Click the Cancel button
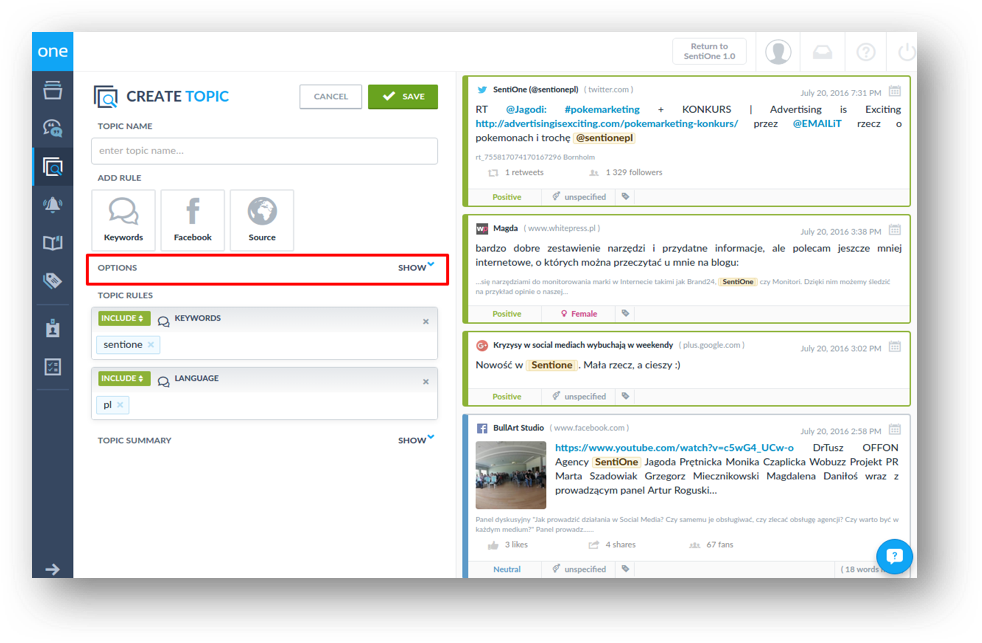 pos(331,96)
